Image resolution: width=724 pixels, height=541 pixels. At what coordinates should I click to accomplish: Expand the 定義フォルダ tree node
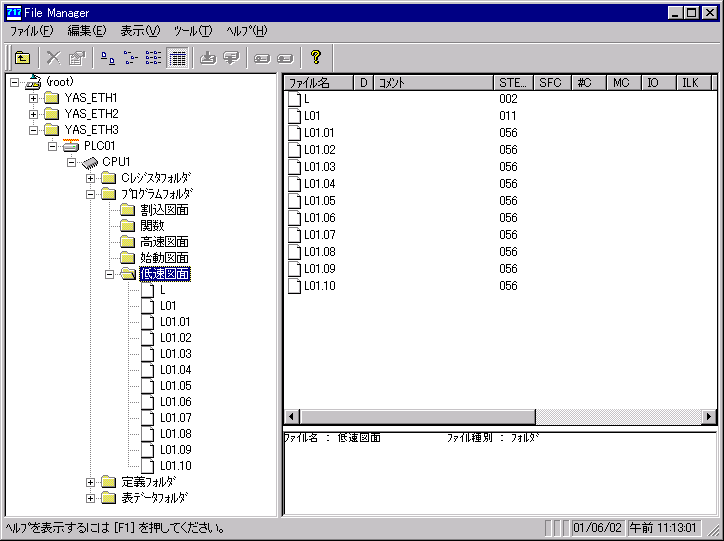click(x=91, y=482)
